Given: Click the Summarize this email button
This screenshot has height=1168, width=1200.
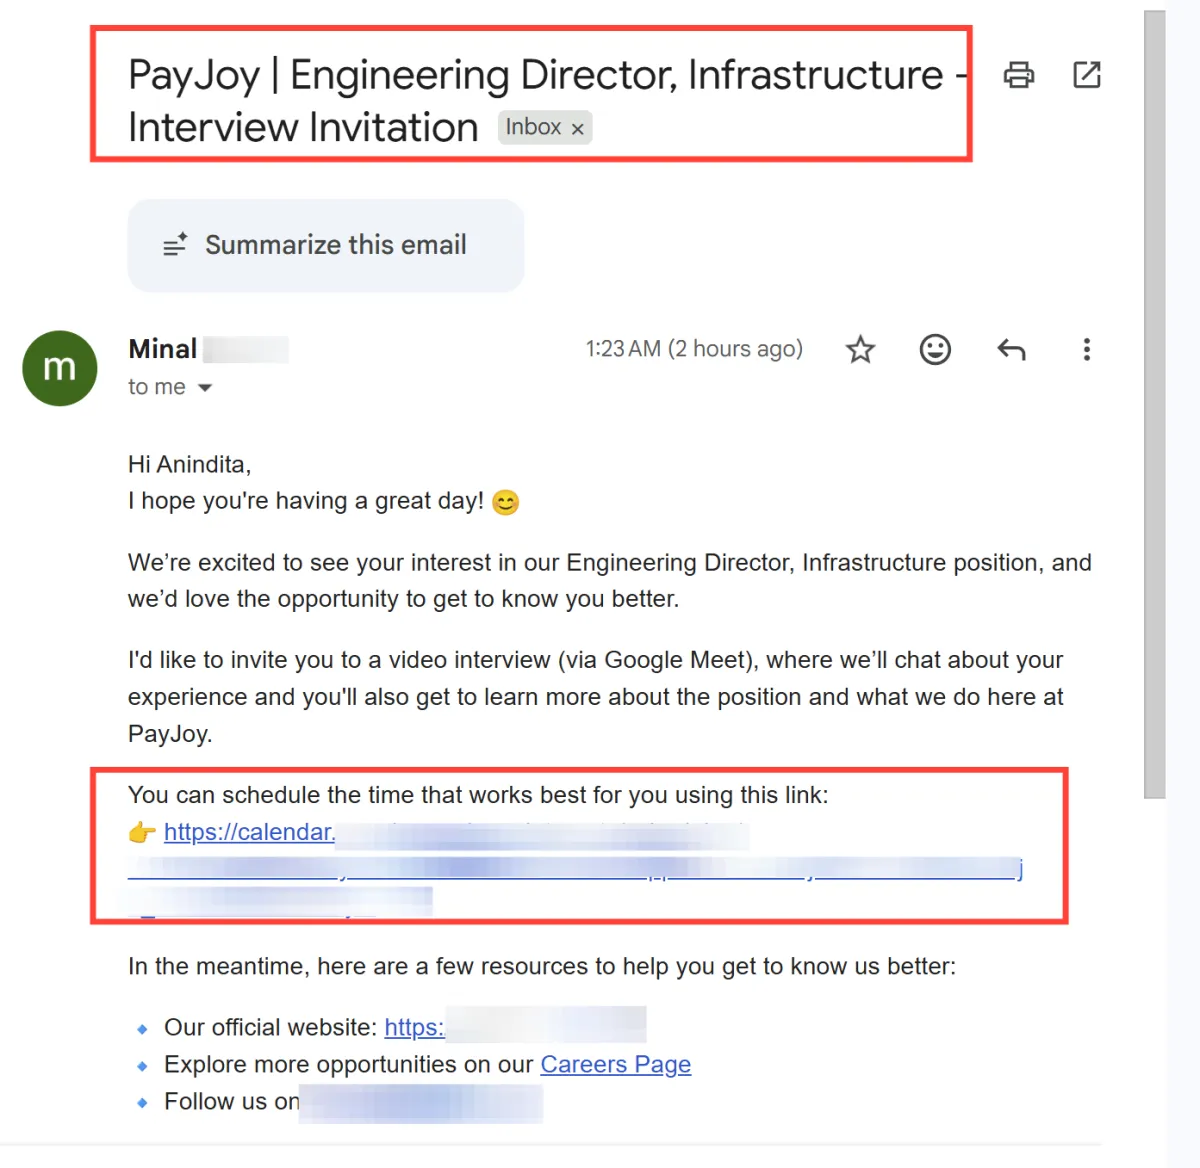Looking at the screenshot, I should click(326, 245).
